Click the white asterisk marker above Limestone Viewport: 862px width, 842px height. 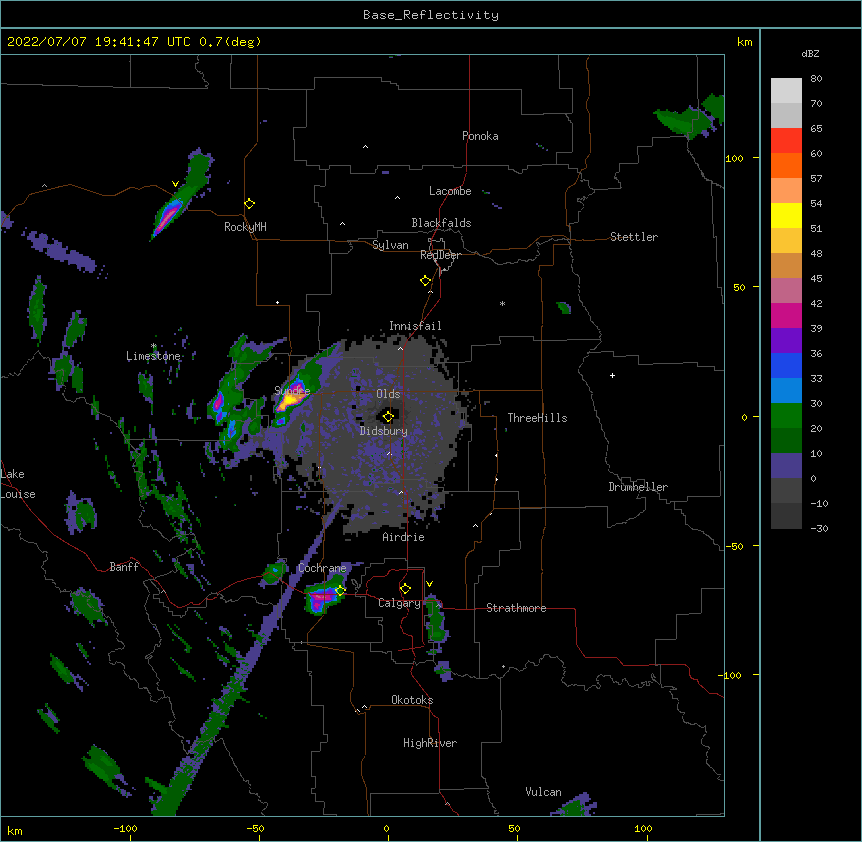click(153, 346)
